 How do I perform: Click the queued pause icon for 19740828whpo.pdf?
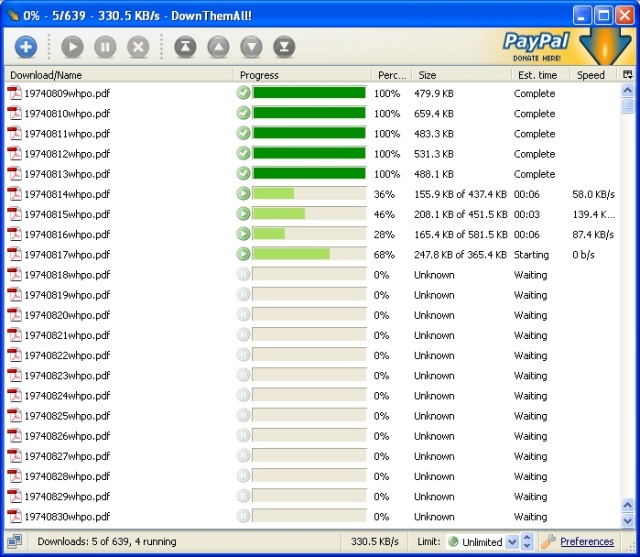243,475
